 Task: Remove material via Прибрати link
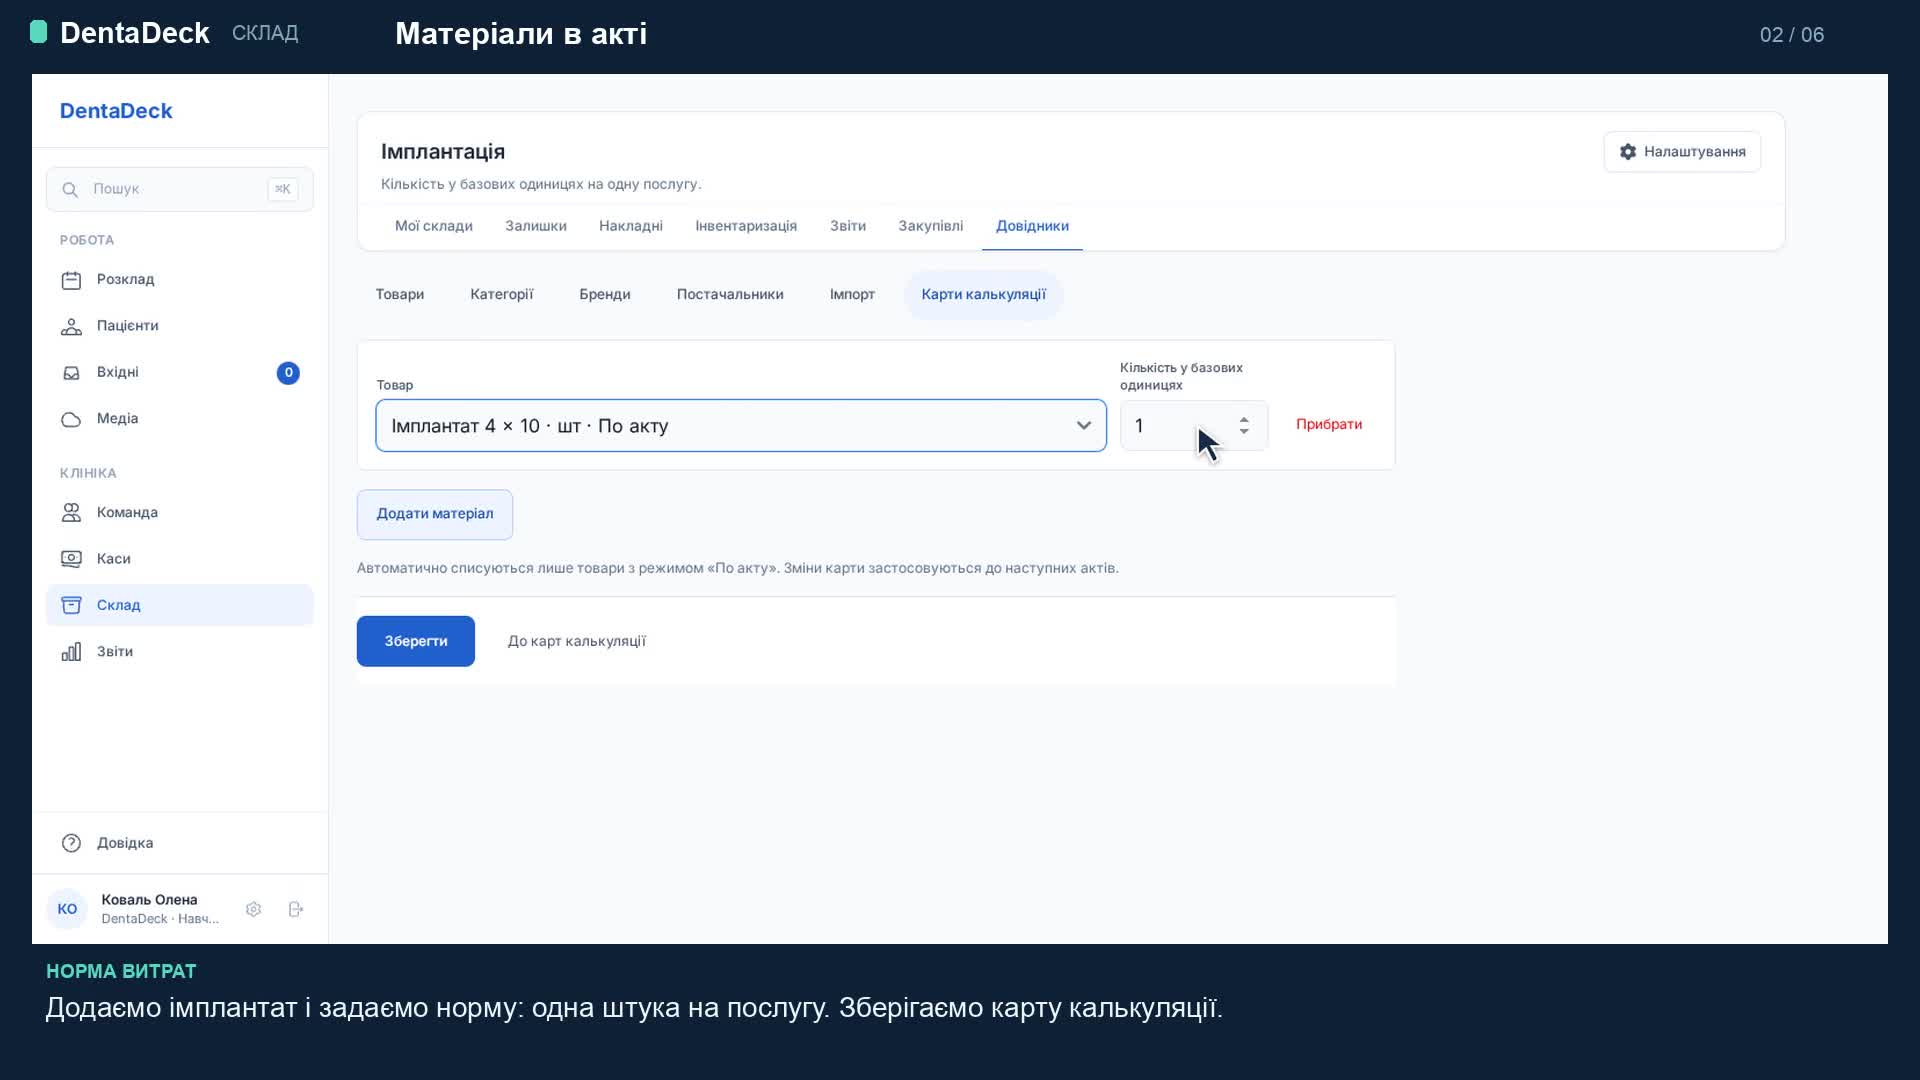(x=1329, y=424)
